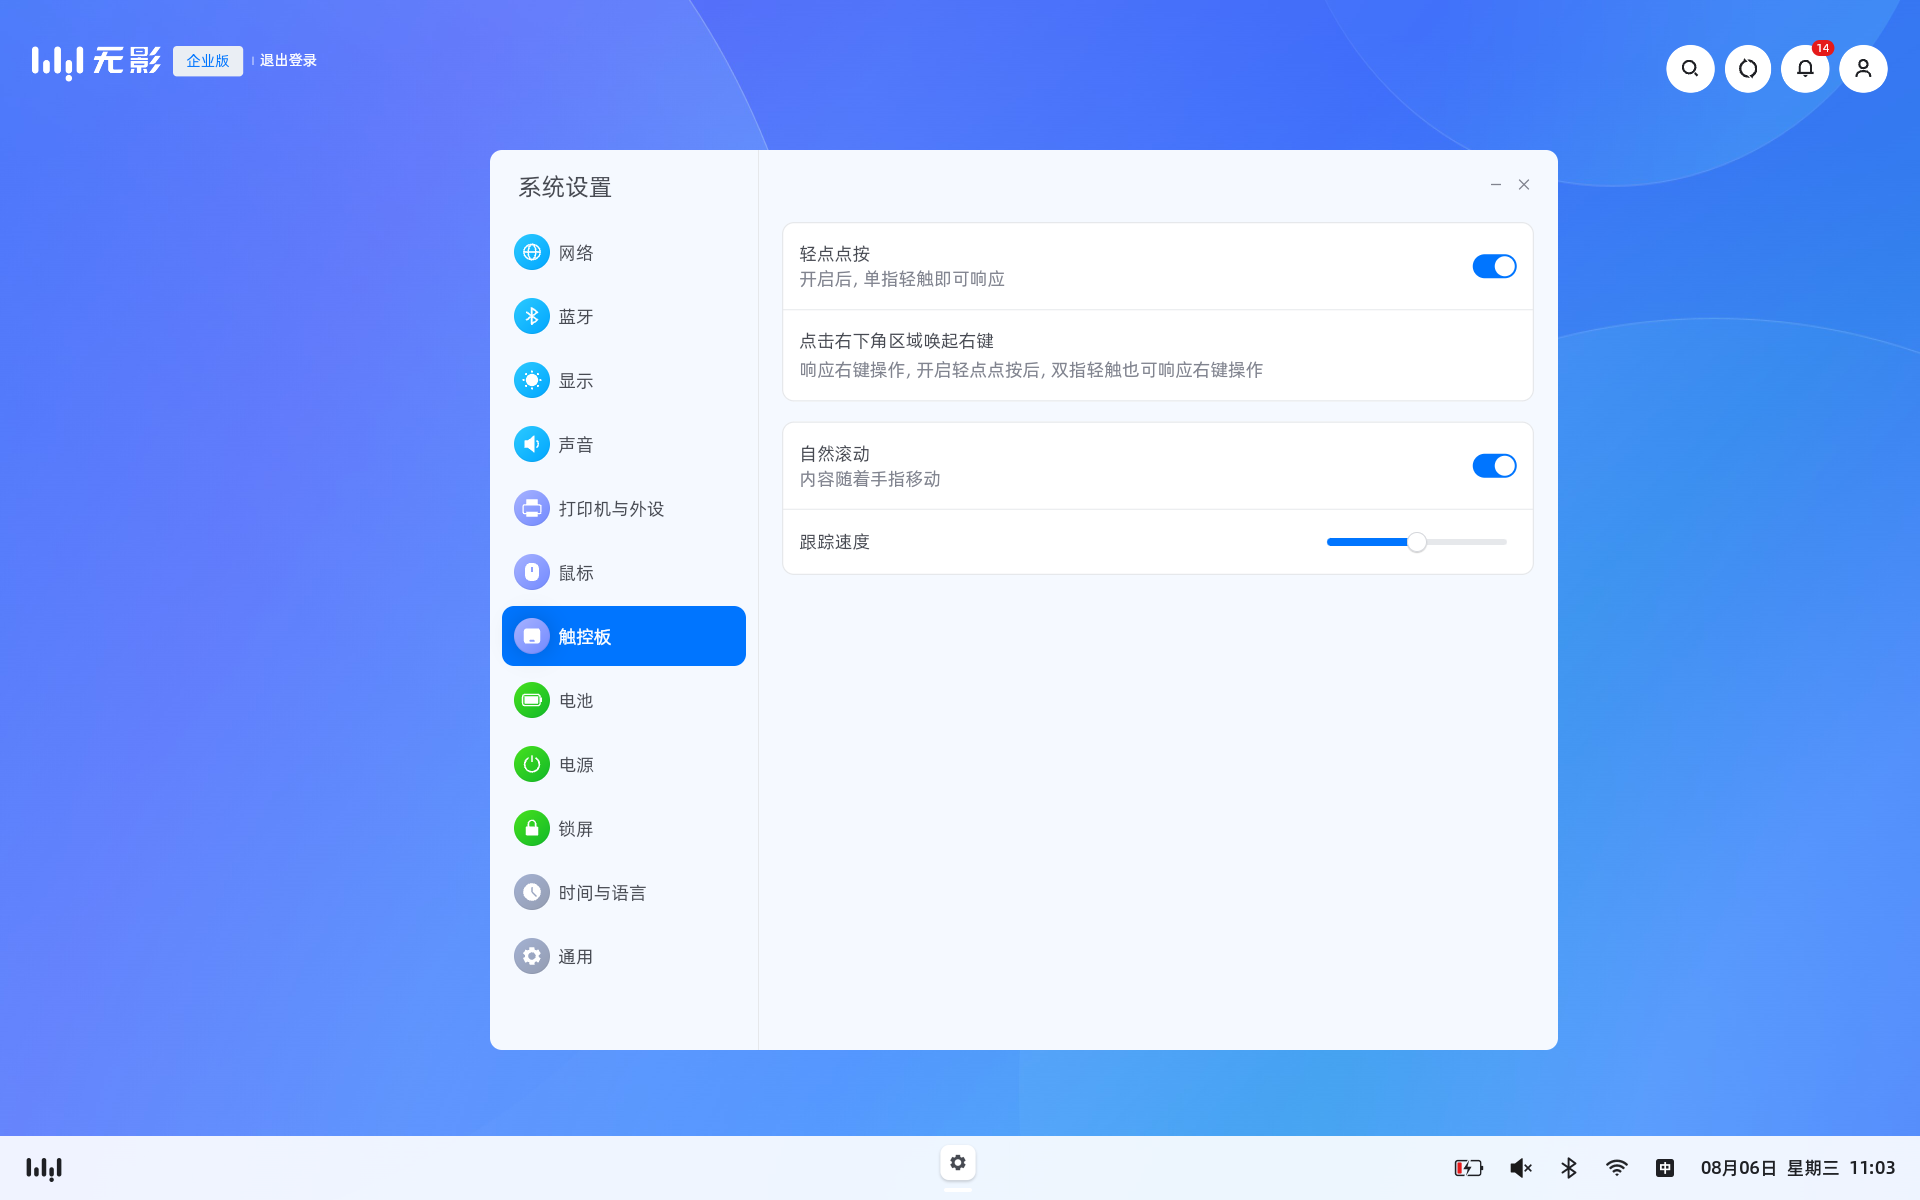Image resolution: width=1920 pixels, height=1200 pixels.
Task: Click the 触控板 touchpad icon
Action: [x=532, y=636]
